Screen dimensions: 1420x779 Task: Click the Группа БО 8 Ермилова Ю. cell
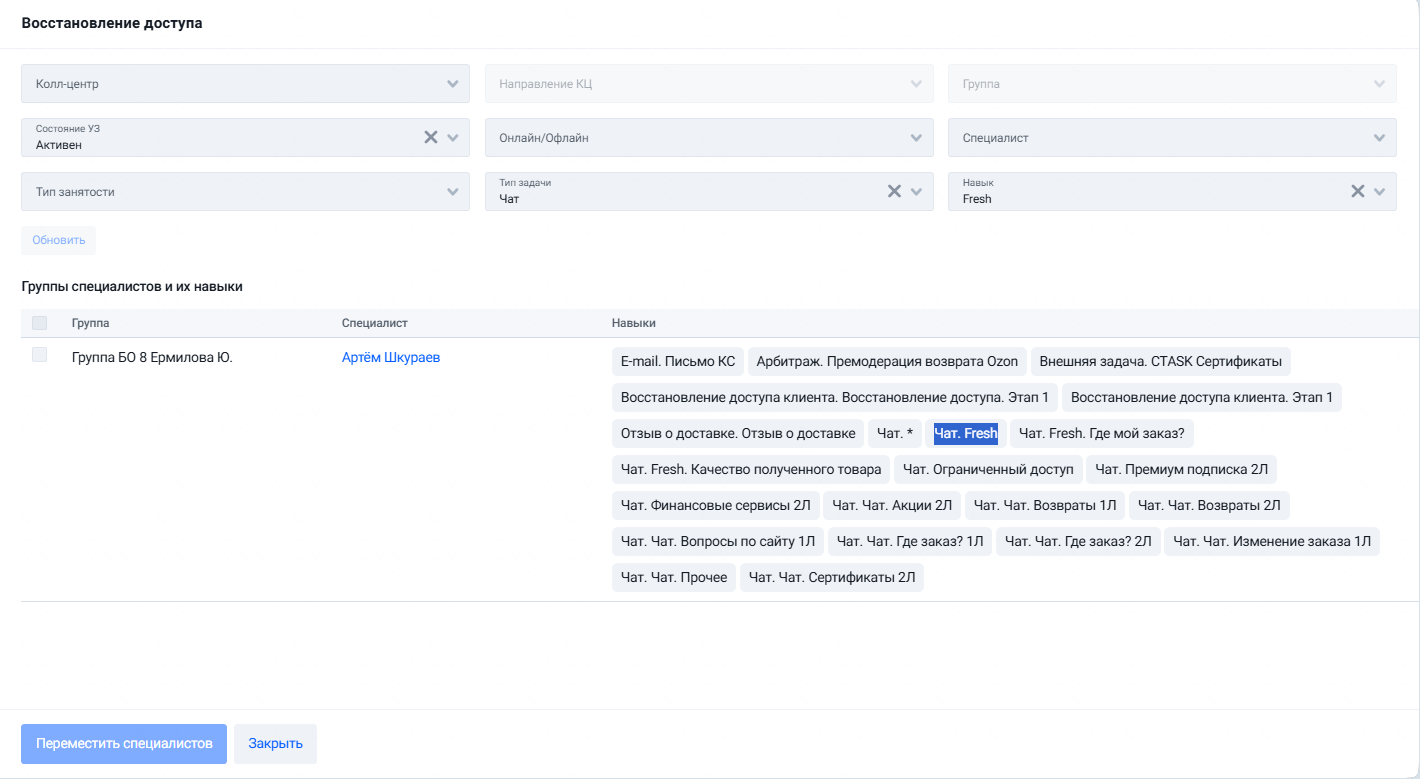click(152, 357)
